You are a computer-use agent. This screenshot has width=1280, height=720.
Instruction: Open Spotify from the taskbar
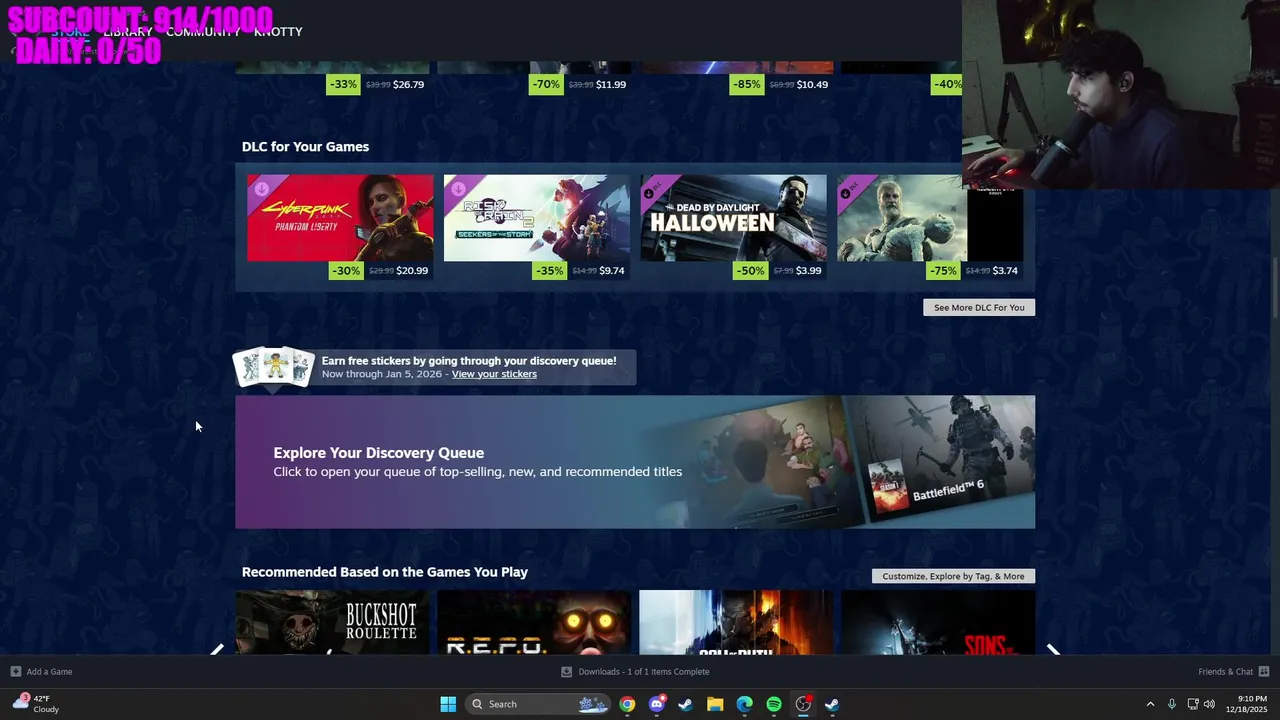(x=774, y=704)
